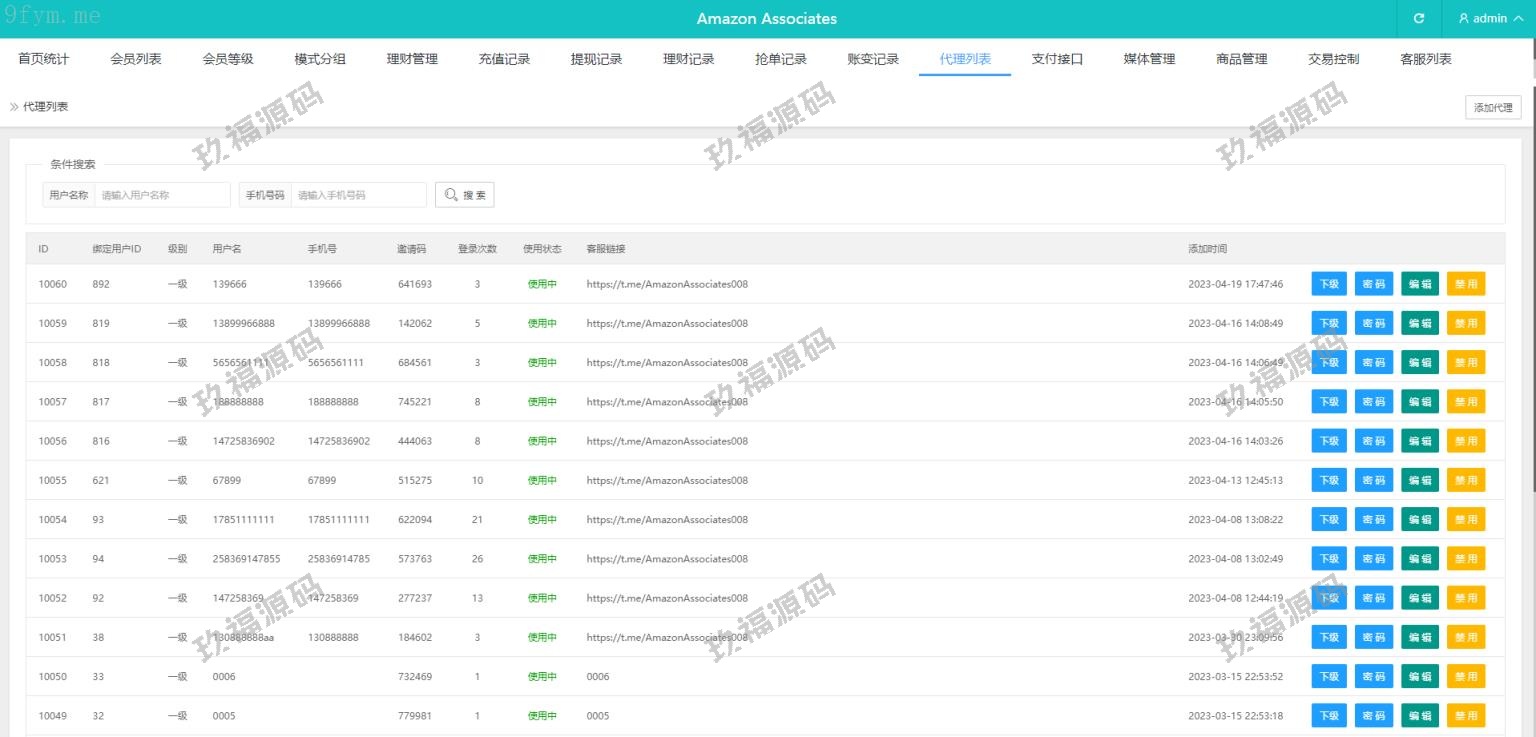
Task: Focus the 手机号码 search input
Action: point(358,195)
